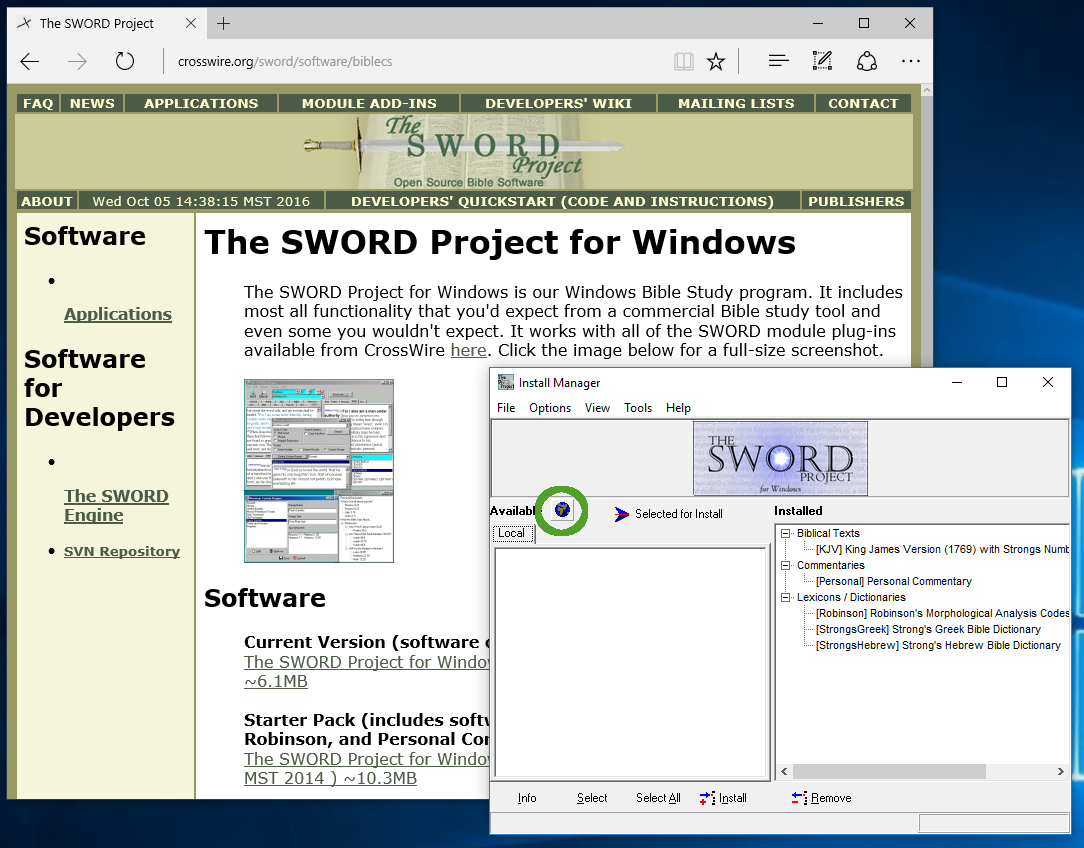Click the SWORD for Windows screenshot thumbnail
Screen dimensions: 1084x848
coord(319,470)
